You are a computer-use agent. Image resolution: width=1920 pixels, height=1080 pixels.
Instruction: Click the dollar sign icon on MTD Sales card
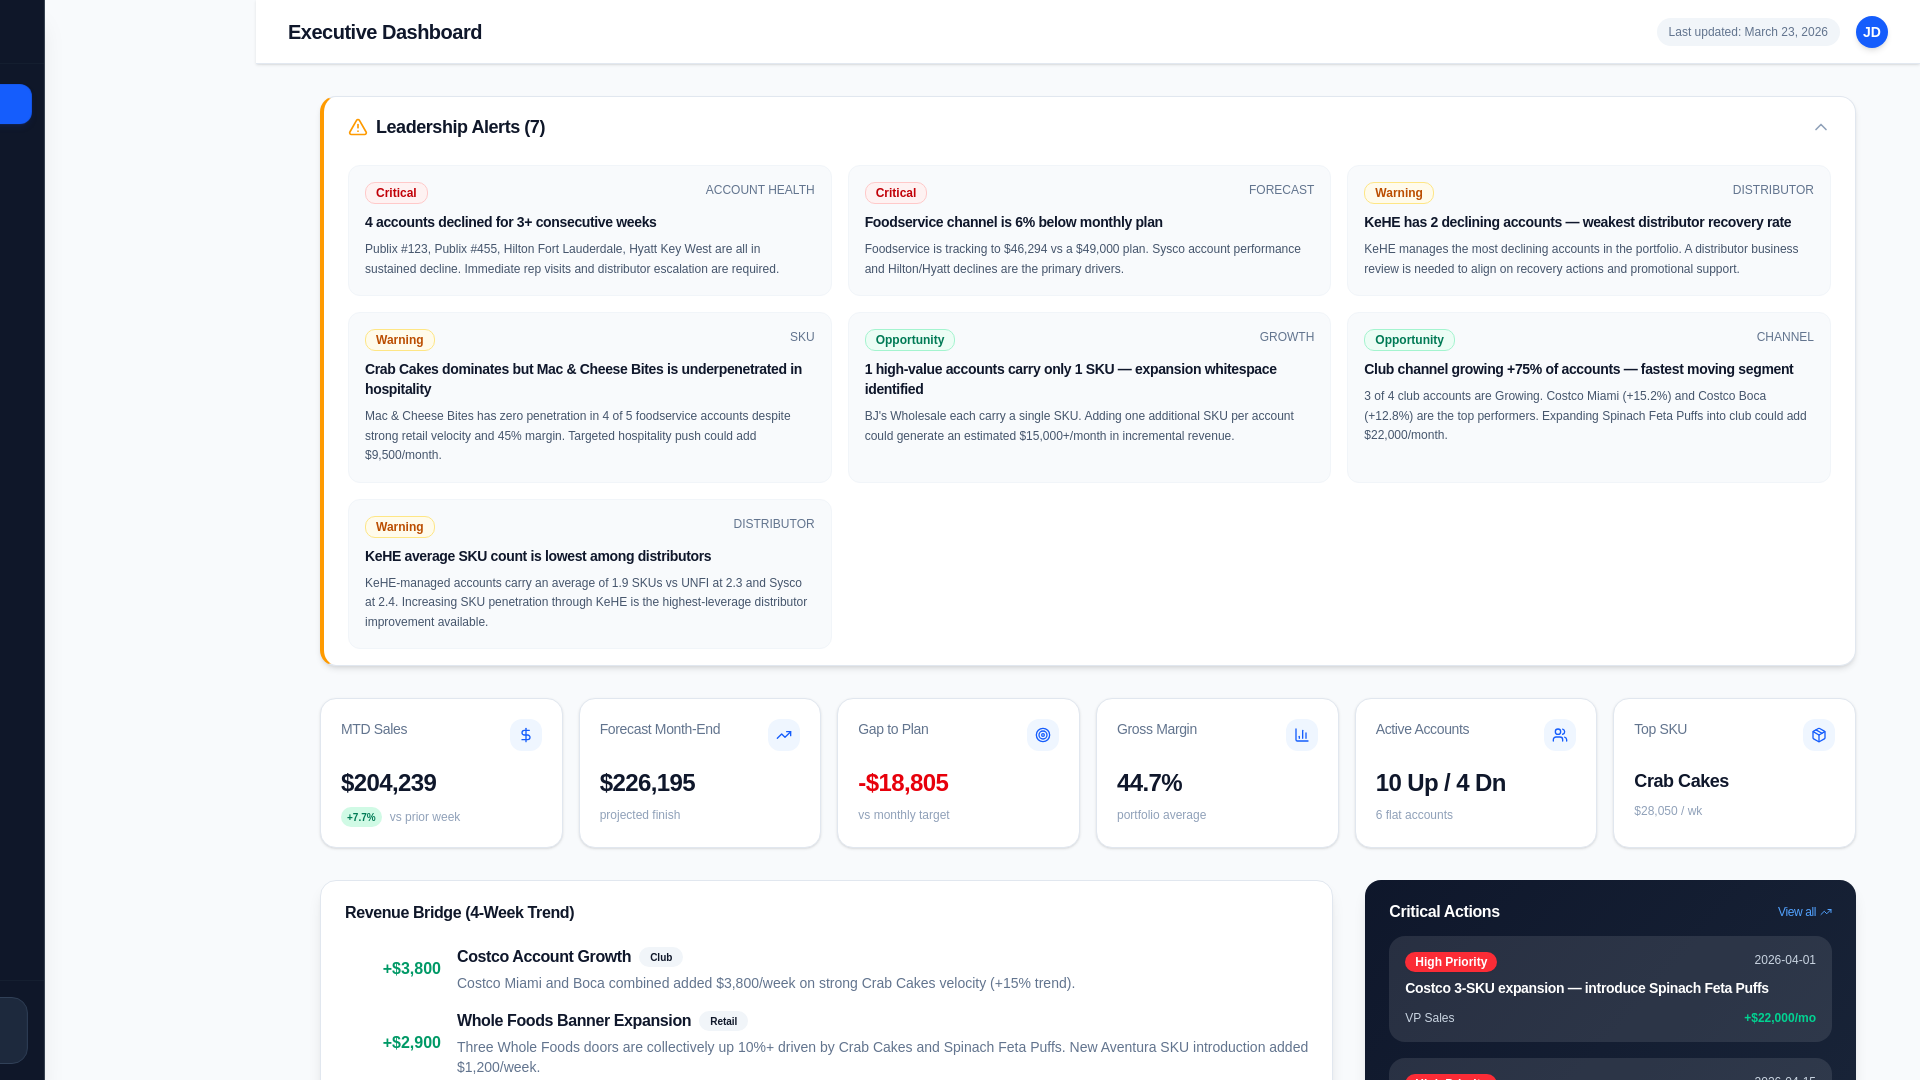(x=525, y=735)
